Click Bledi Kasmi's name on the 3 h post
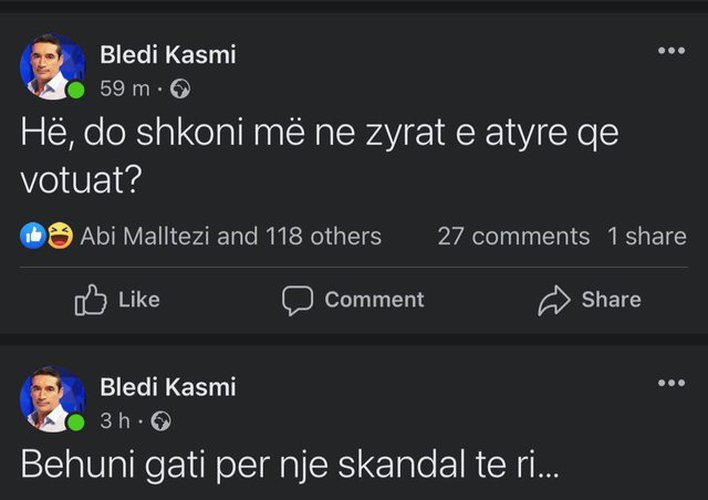Viewport: 708px width, 500px height. 168,387
